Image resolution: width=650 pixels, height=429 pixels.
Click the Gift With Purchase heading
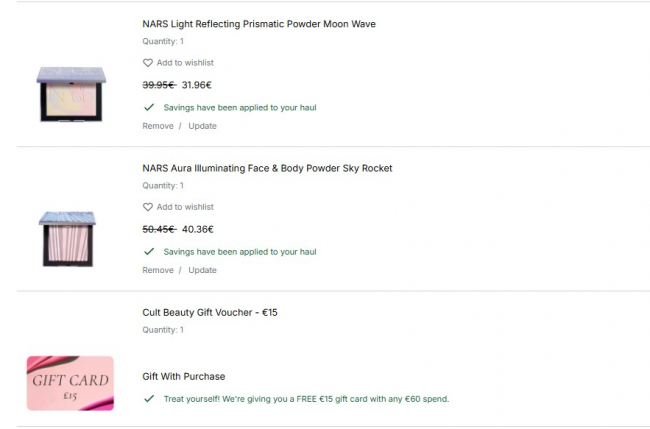184,377
